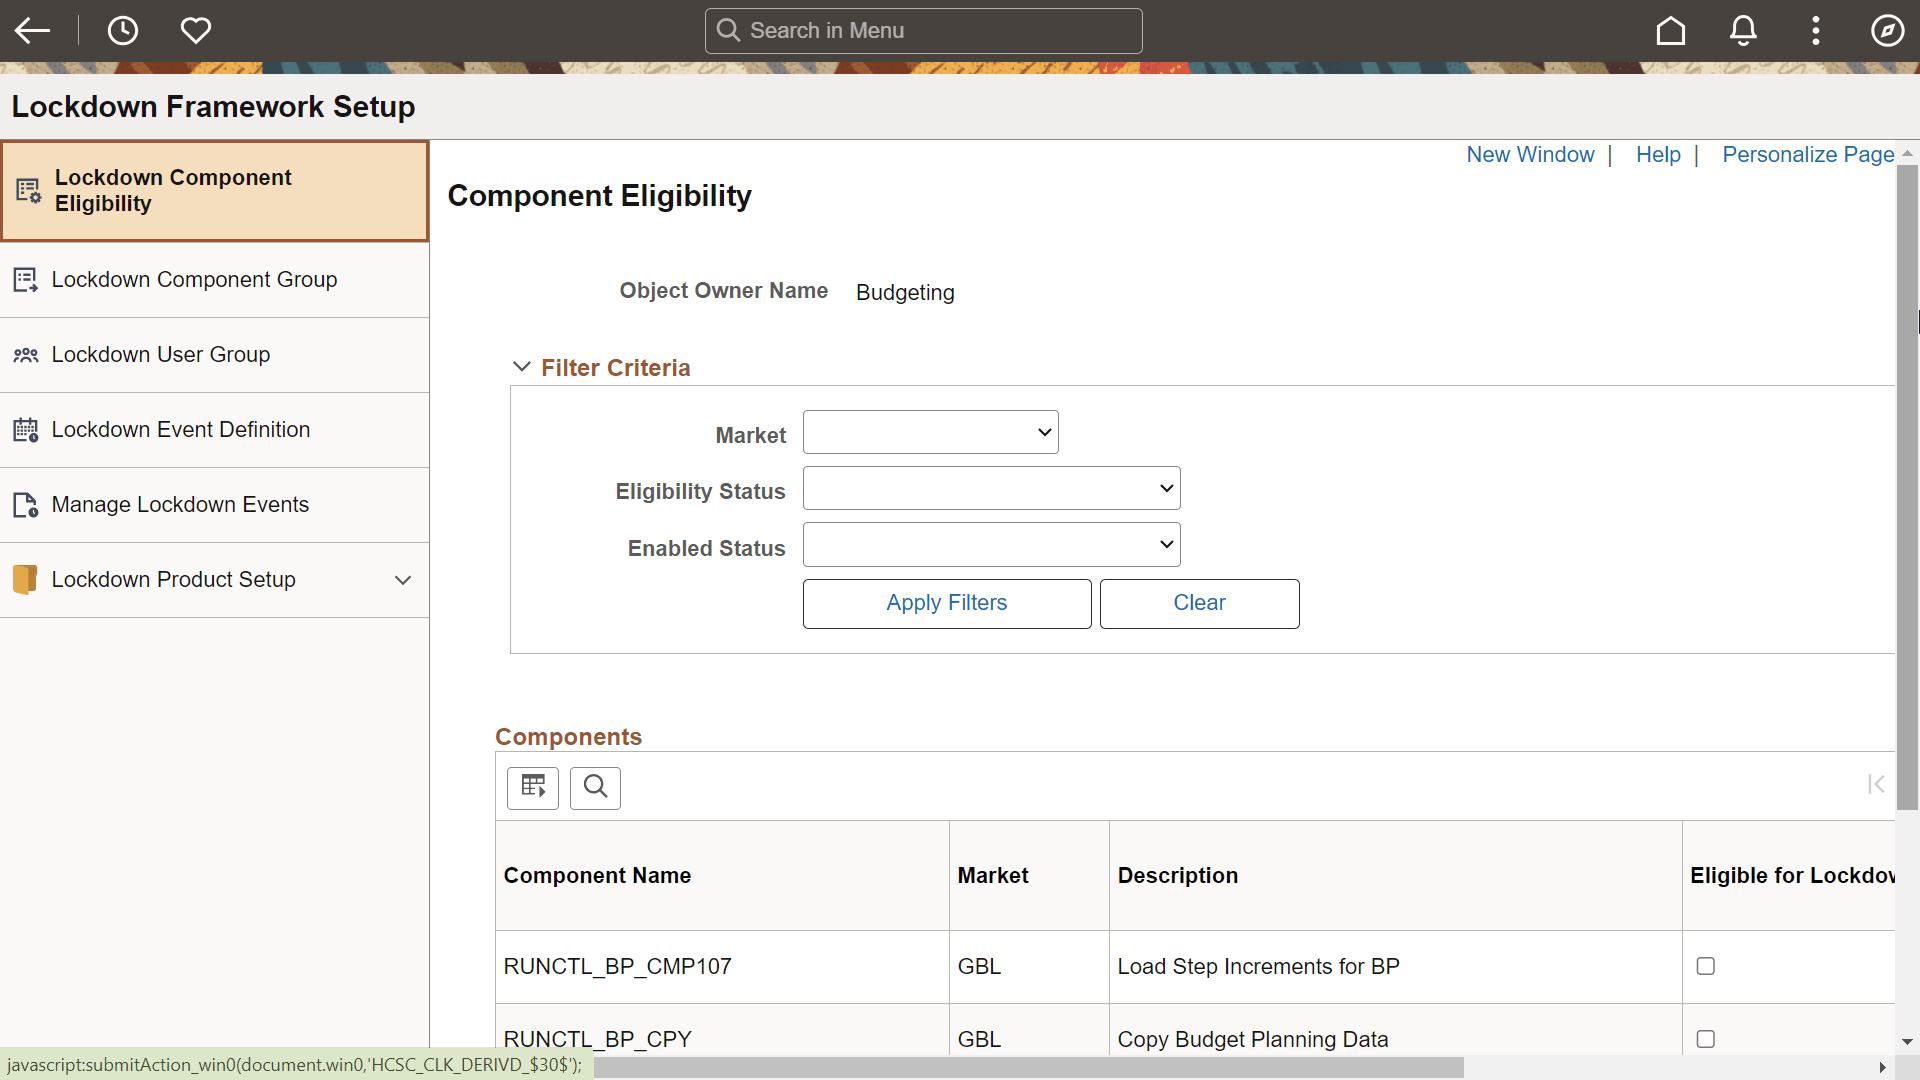The width and height of the screenshot is (1920, 1080).
Task: Go back using the back arrow icon
Action: point(32,30)
